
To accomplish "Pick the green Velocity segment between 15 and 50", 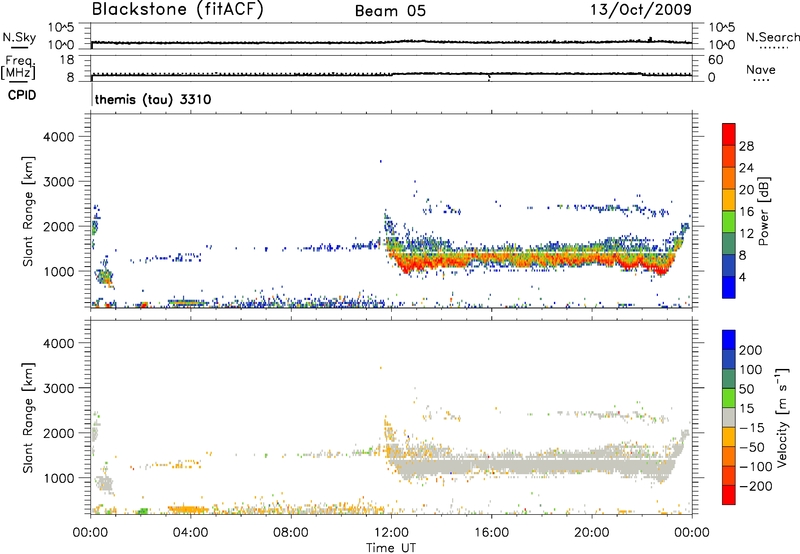I will tap(729, 398).
